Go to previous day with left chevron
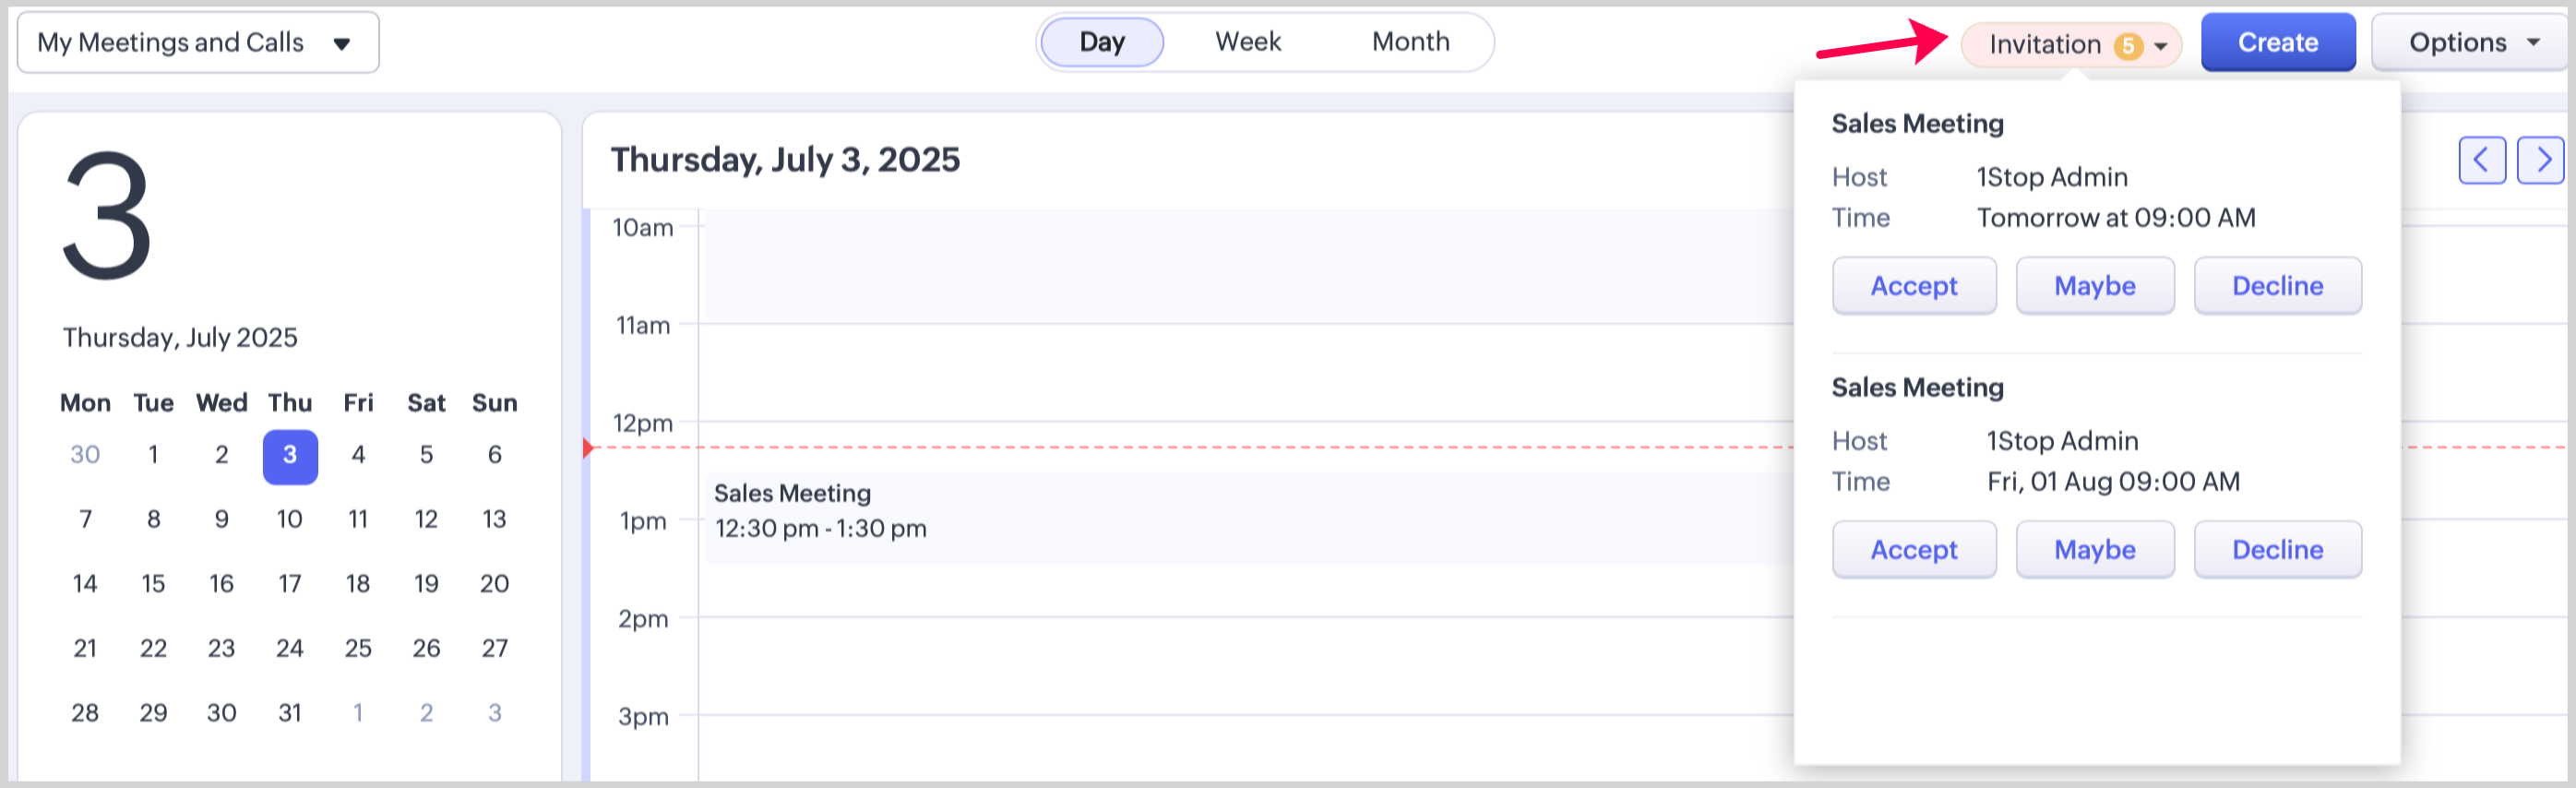This screenshot has width=2576, height=788. pyautogui.click(x=2481, y=160)
